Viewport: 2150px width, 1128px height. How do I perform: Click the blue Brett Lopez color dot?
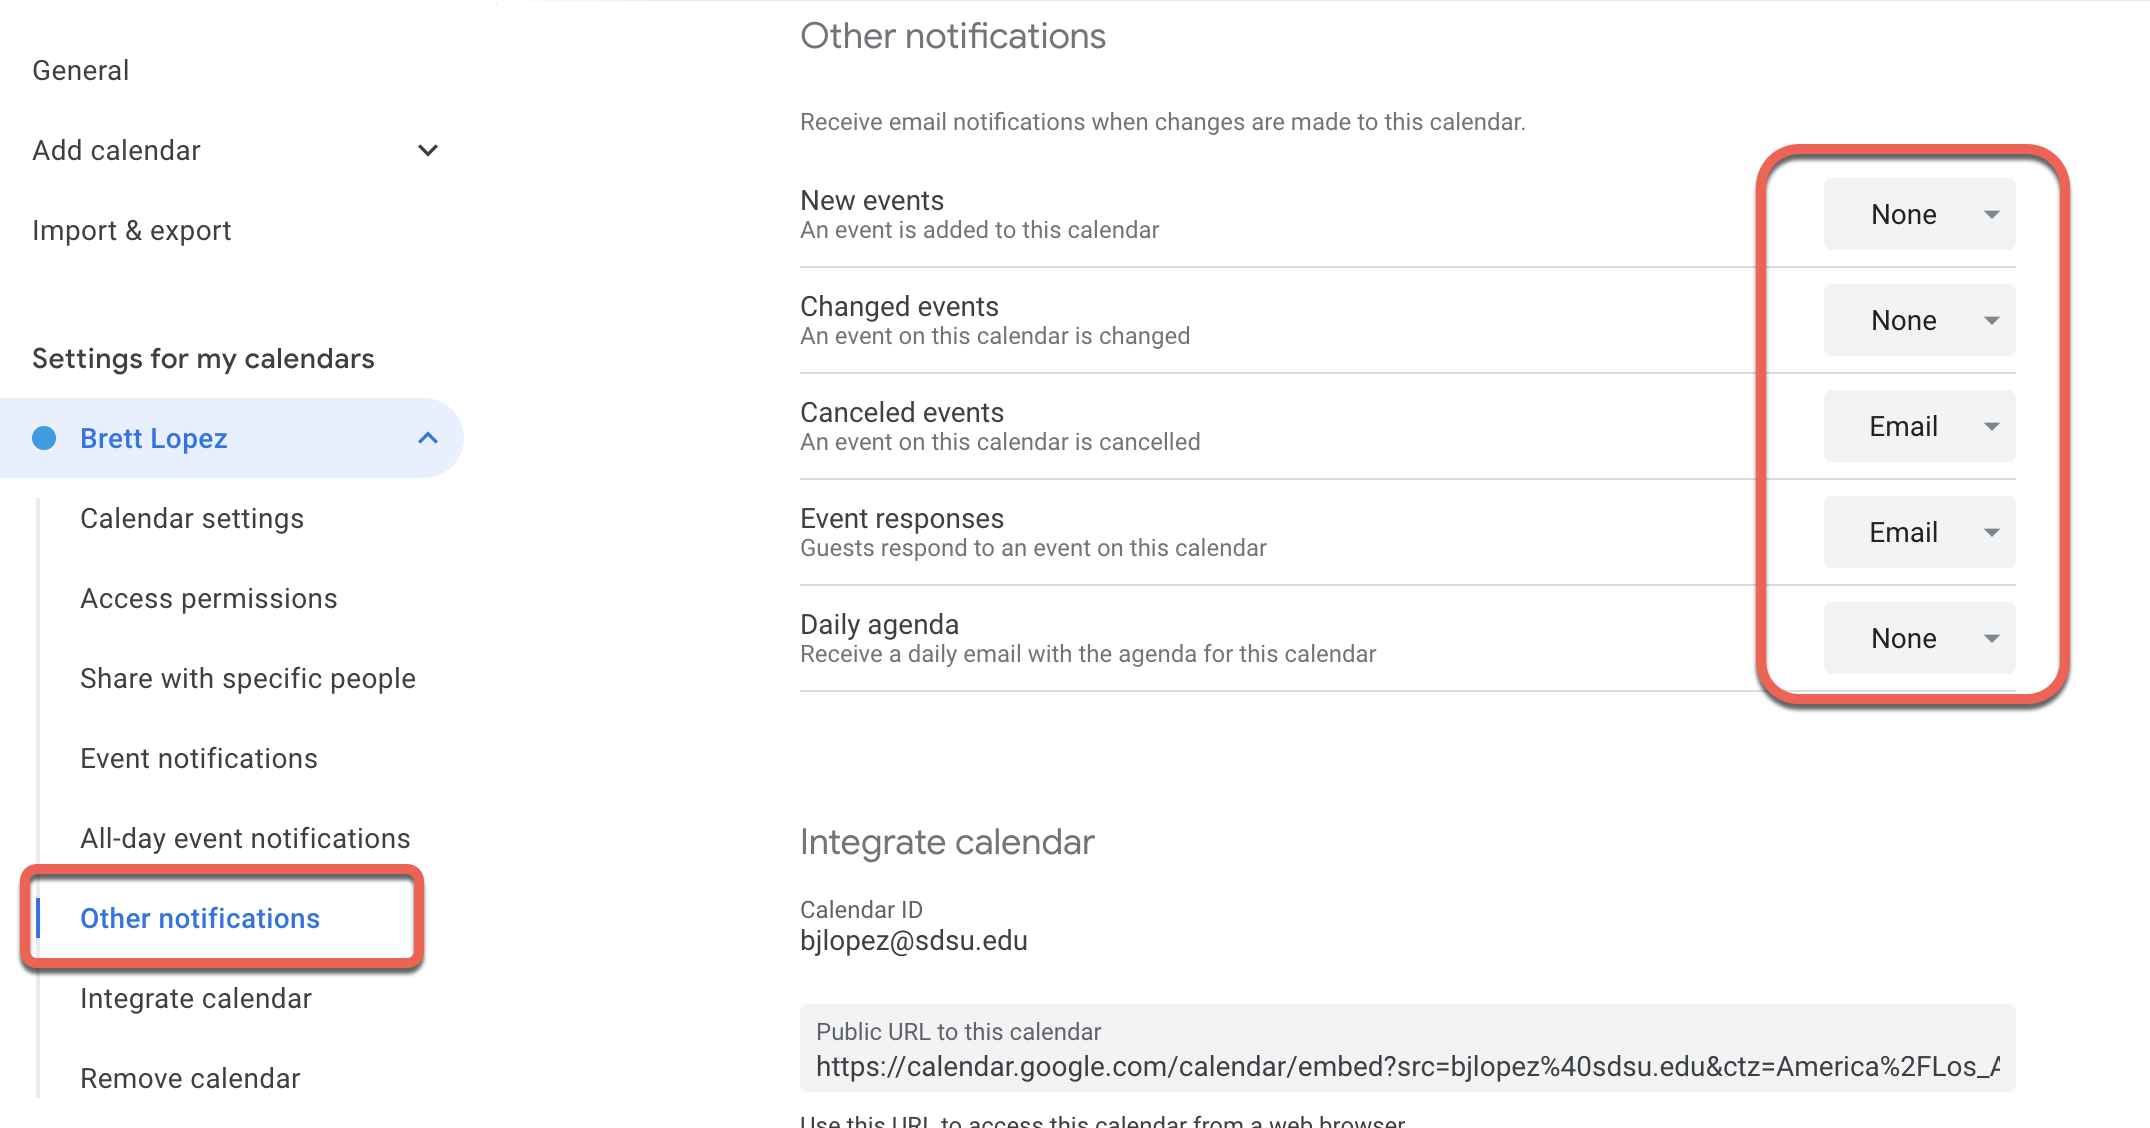coord(44,438)
